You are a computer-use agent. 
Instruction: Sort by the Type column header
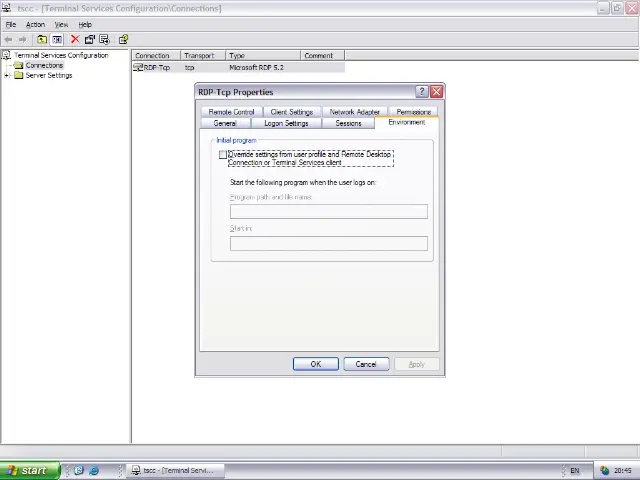tap(263, 56)
